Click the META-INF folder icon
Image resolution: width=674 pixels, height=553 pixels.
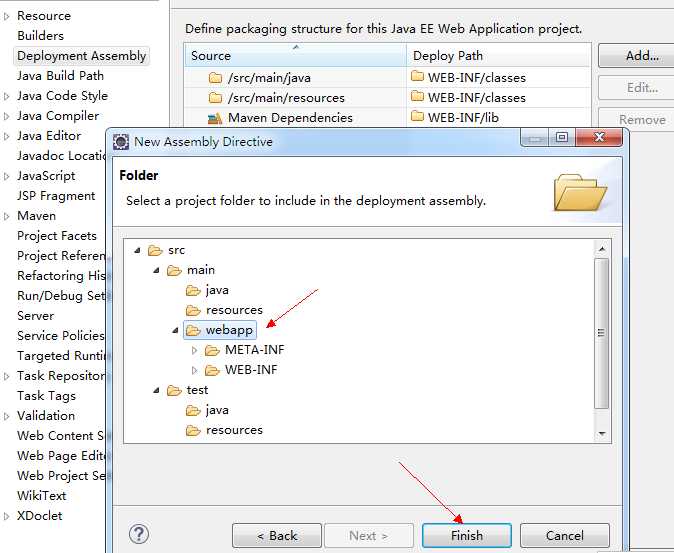click(212, 350)
